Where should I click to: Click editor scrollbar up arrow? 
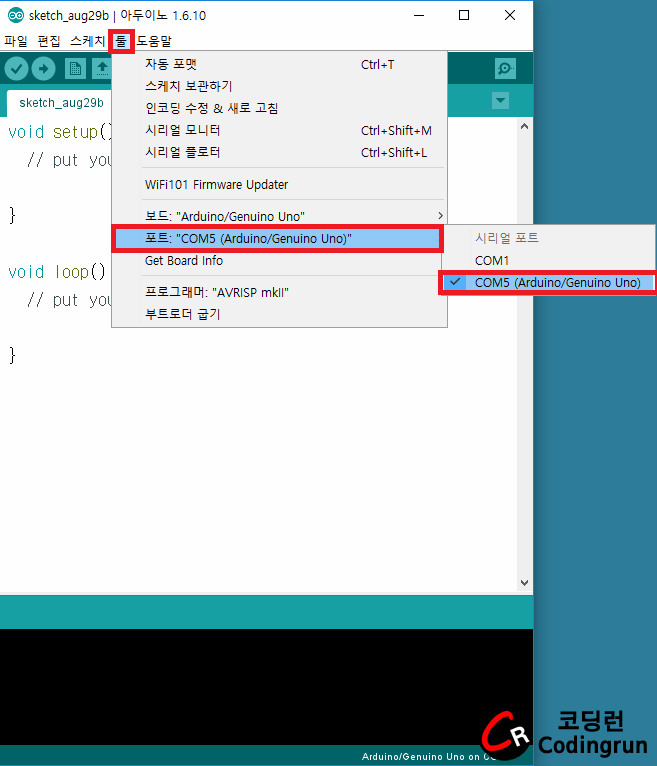coord(525,127)
